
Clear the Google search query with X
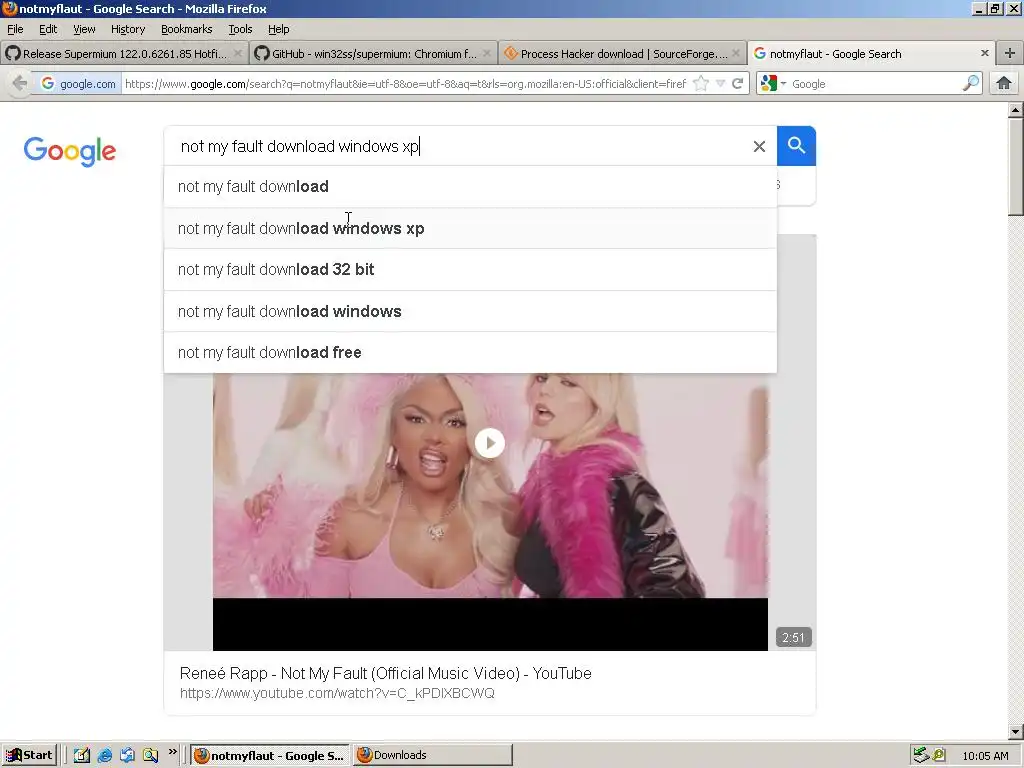(x=759, y=146)
